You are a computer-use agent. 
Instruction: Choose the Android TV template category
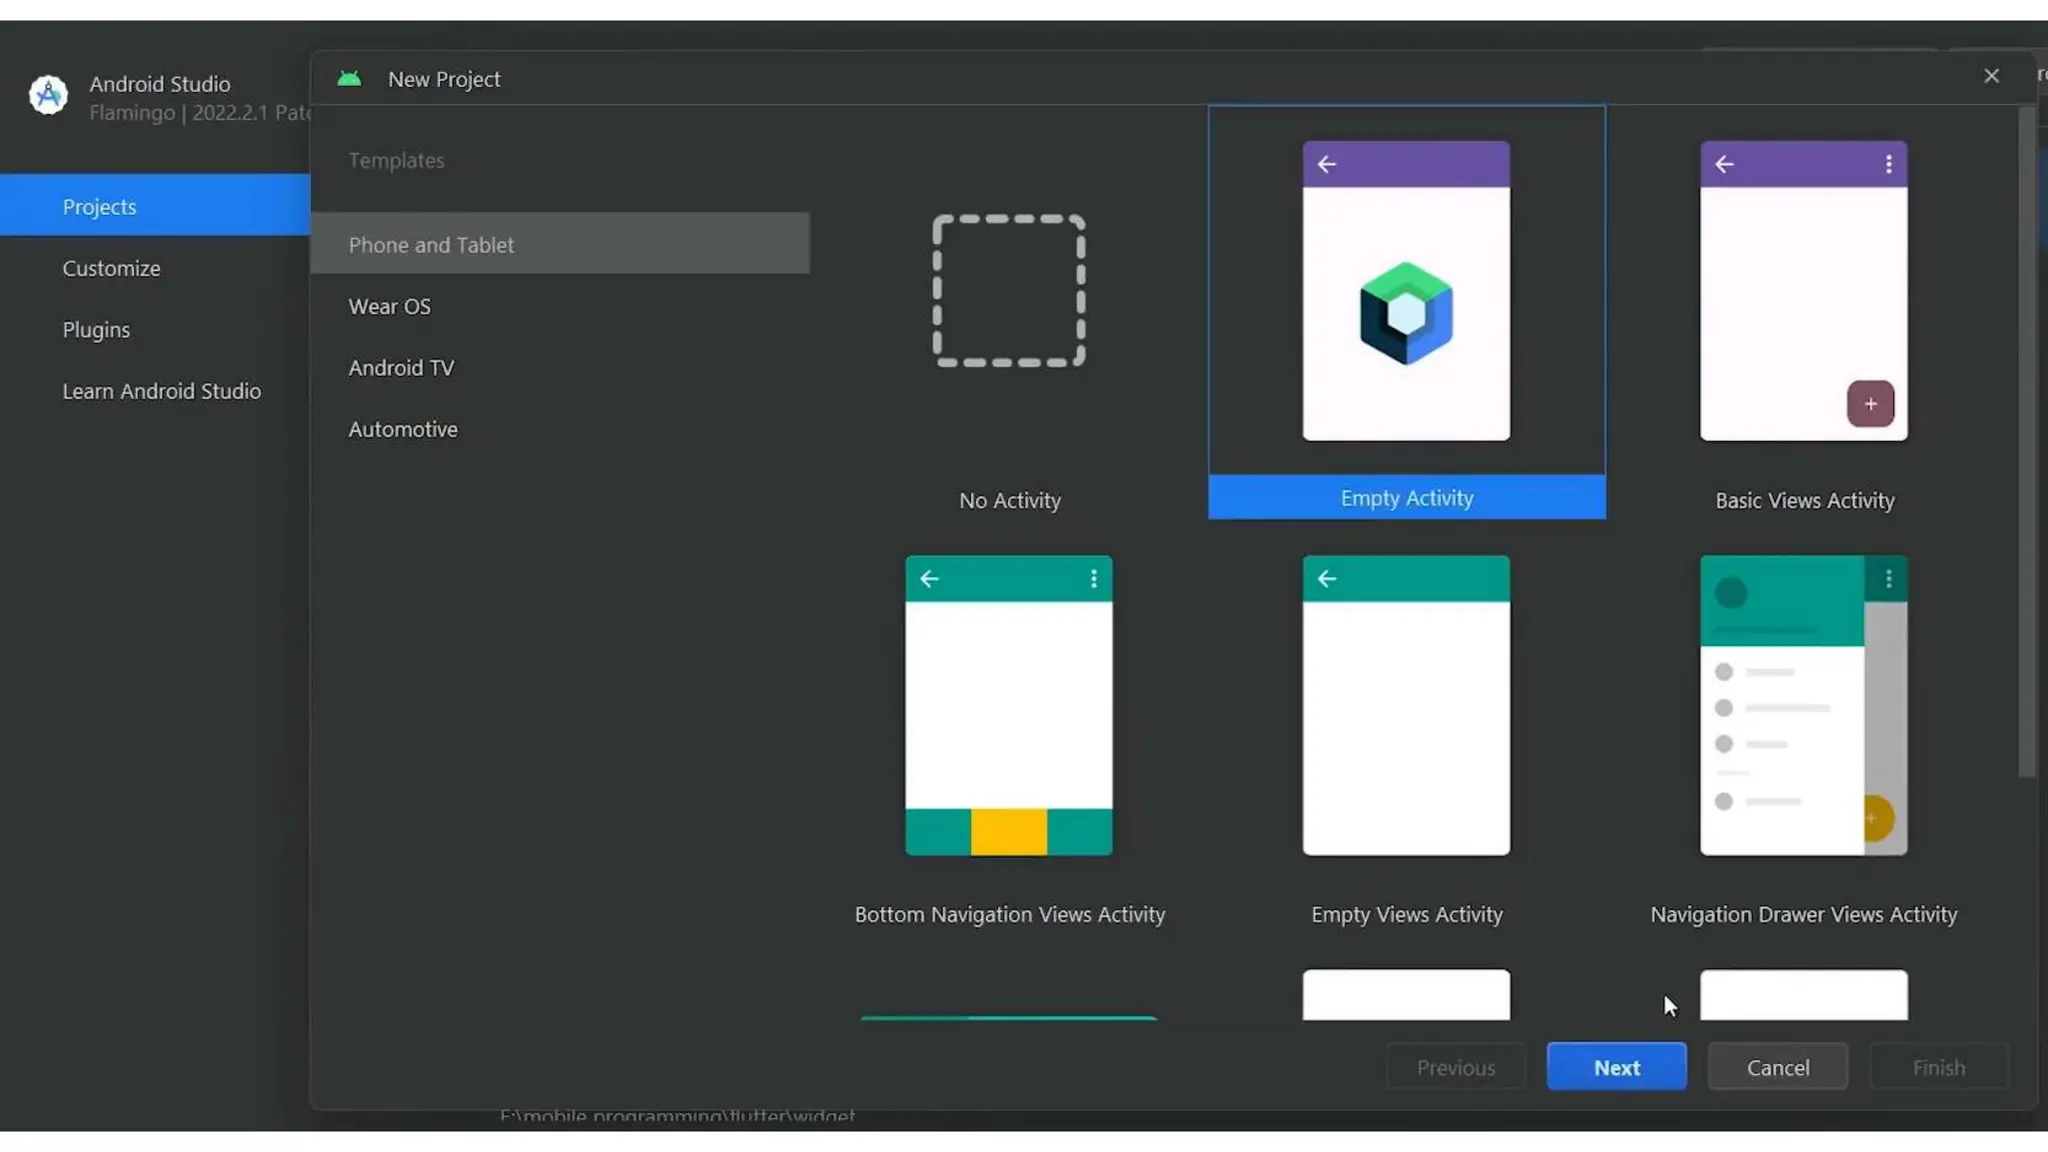(x=401, y=367)
